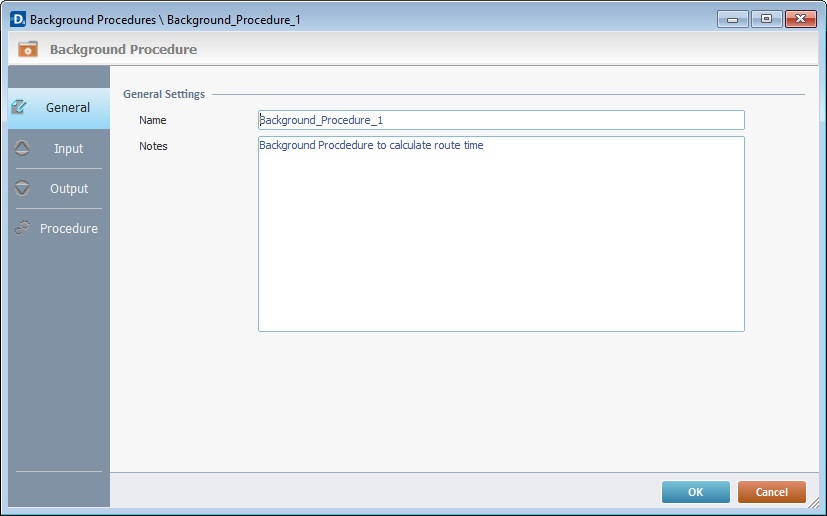This screenshot has height=516, width=827.
Task: Maximize the Background Procedure dialog
Action: tap(765, 19)
